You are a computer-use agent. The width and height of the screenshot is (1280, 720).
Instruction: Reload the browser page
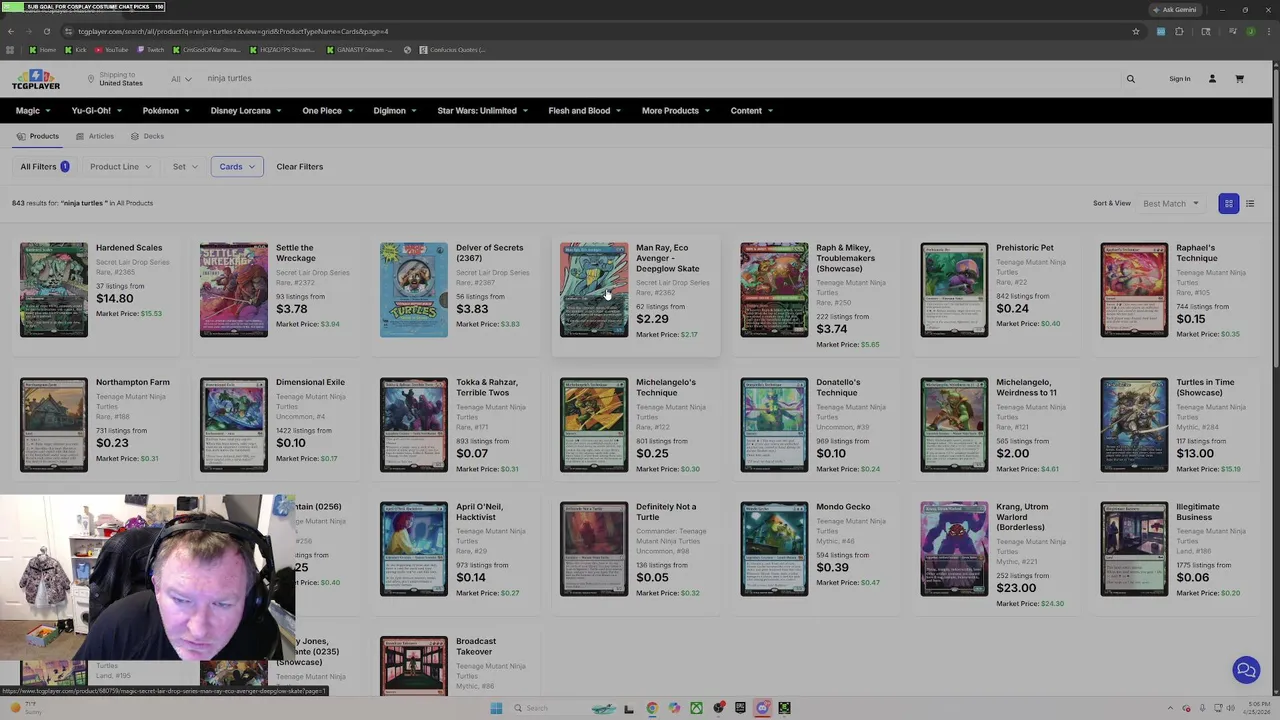point(46,31)
